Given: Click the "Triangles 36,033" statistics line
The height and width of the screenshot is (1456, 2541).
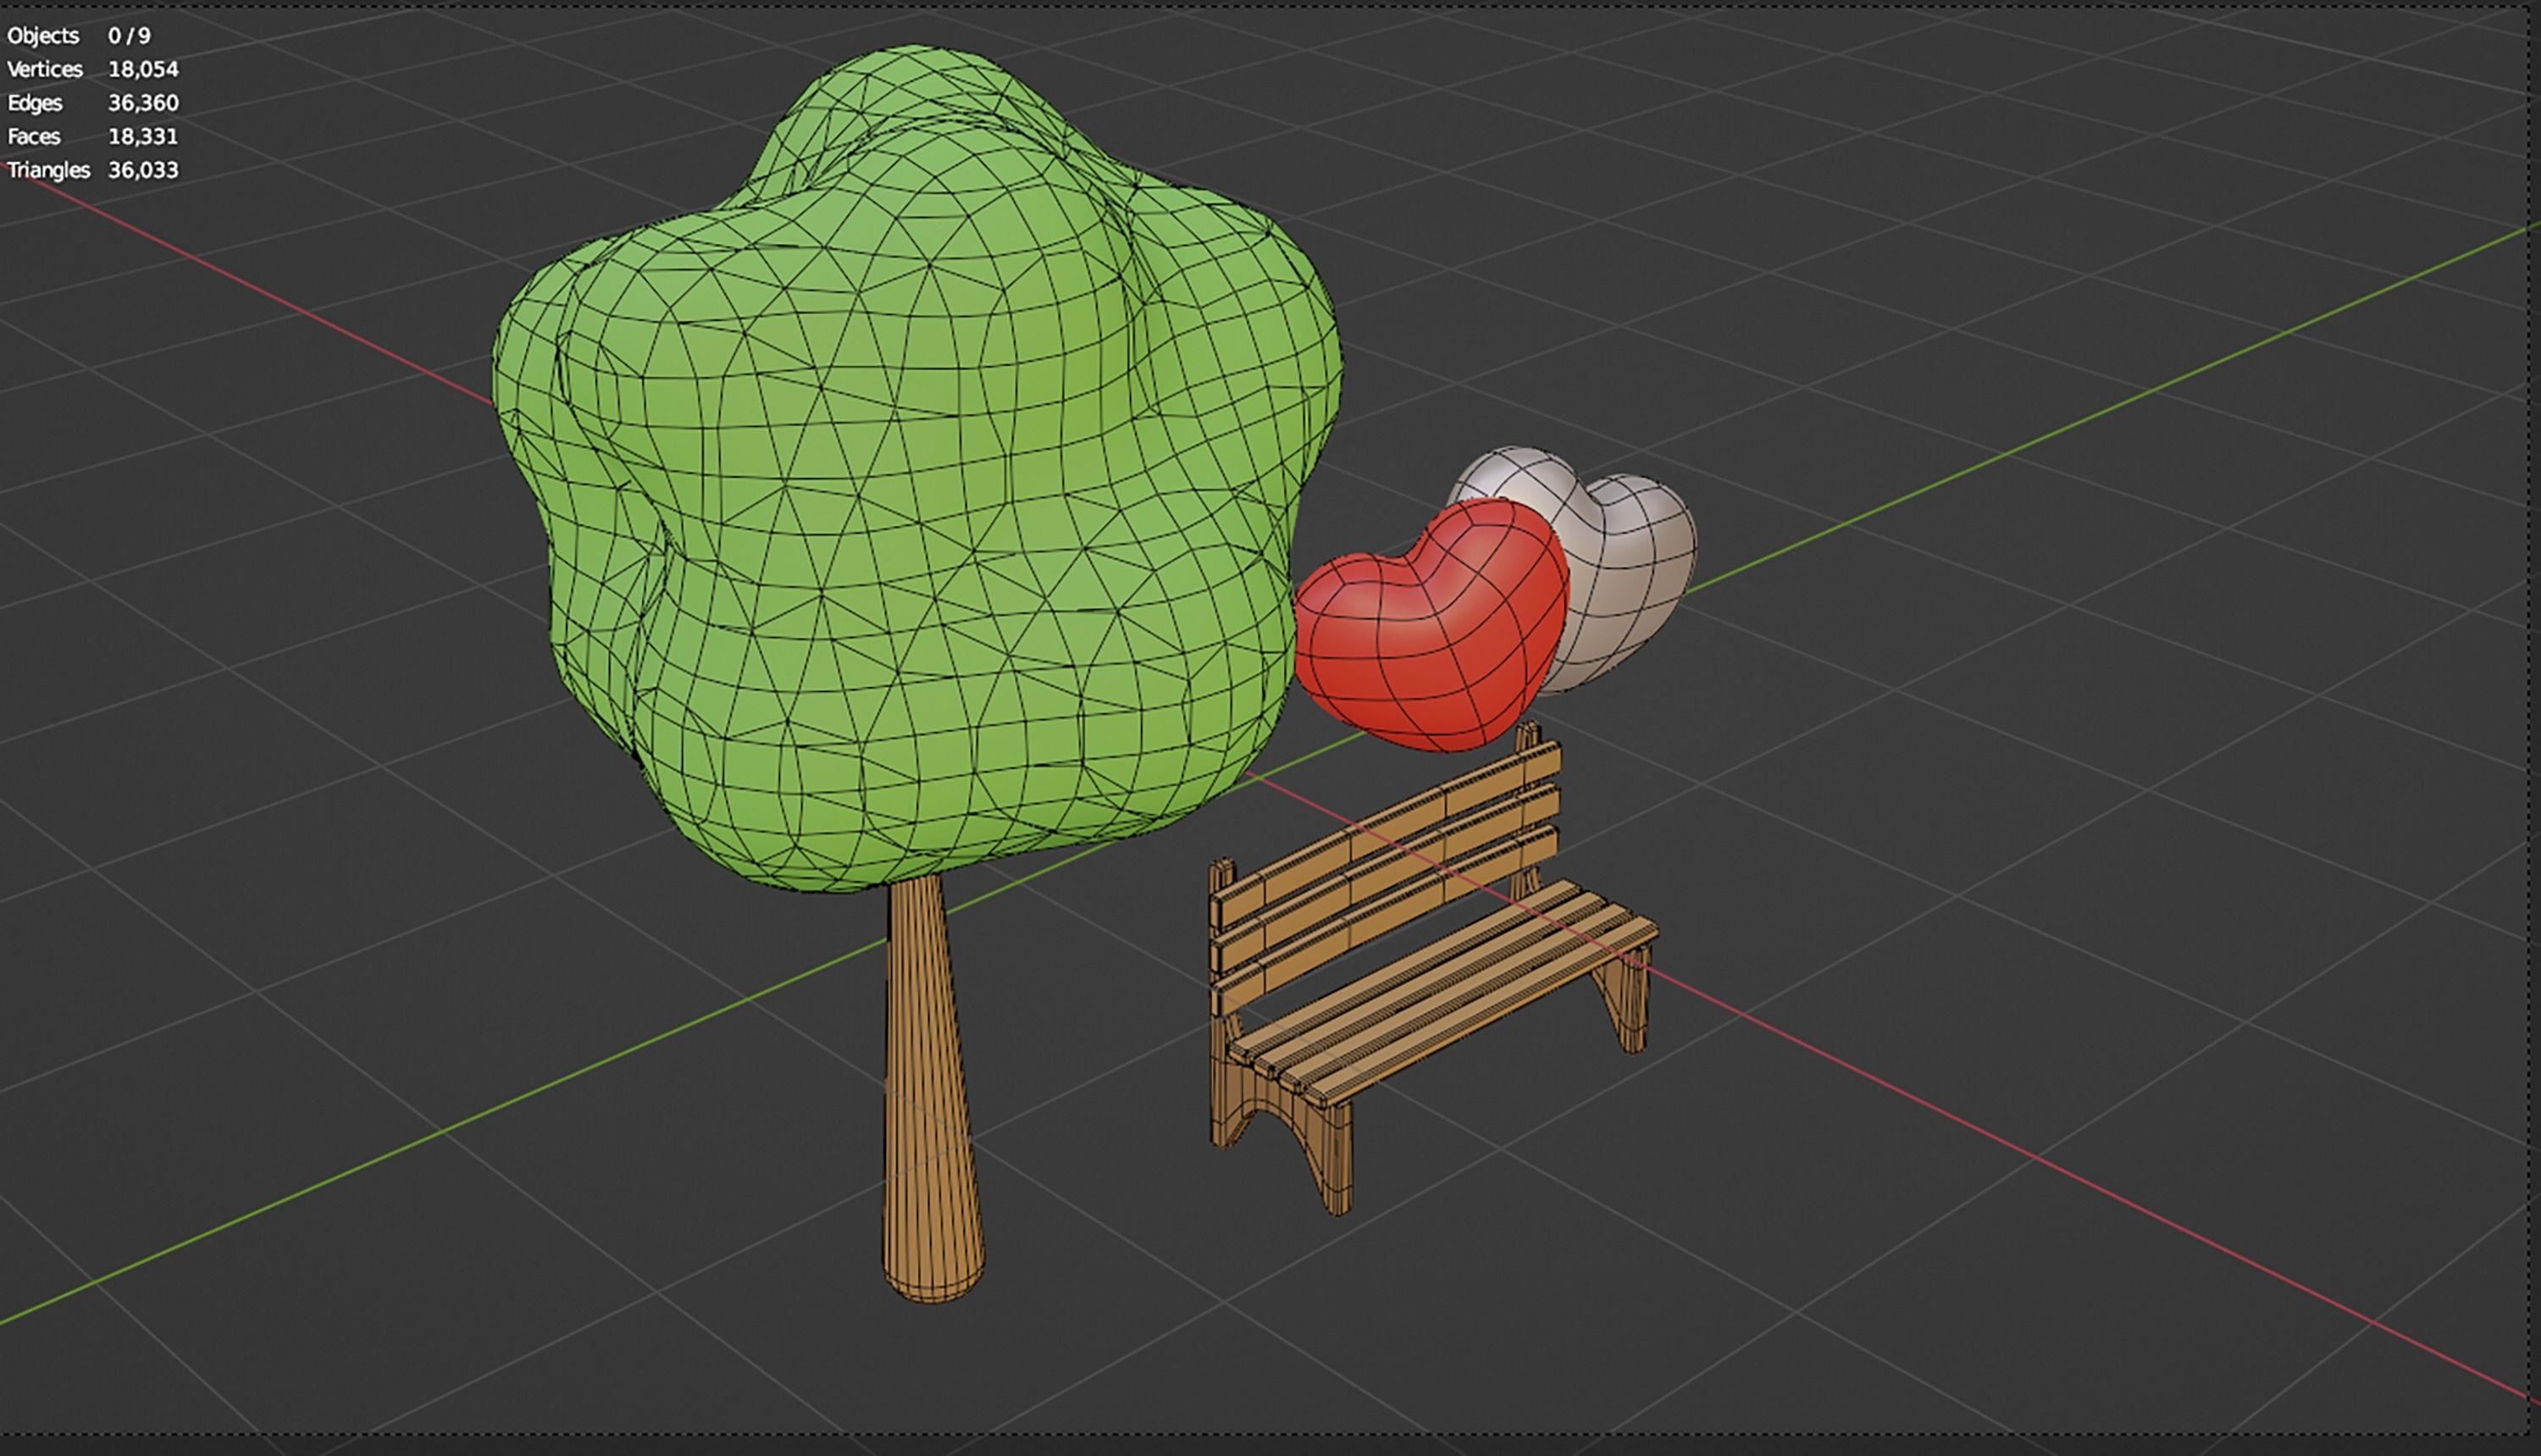Looking at the screenshot, I should click(x=93, y=170).
